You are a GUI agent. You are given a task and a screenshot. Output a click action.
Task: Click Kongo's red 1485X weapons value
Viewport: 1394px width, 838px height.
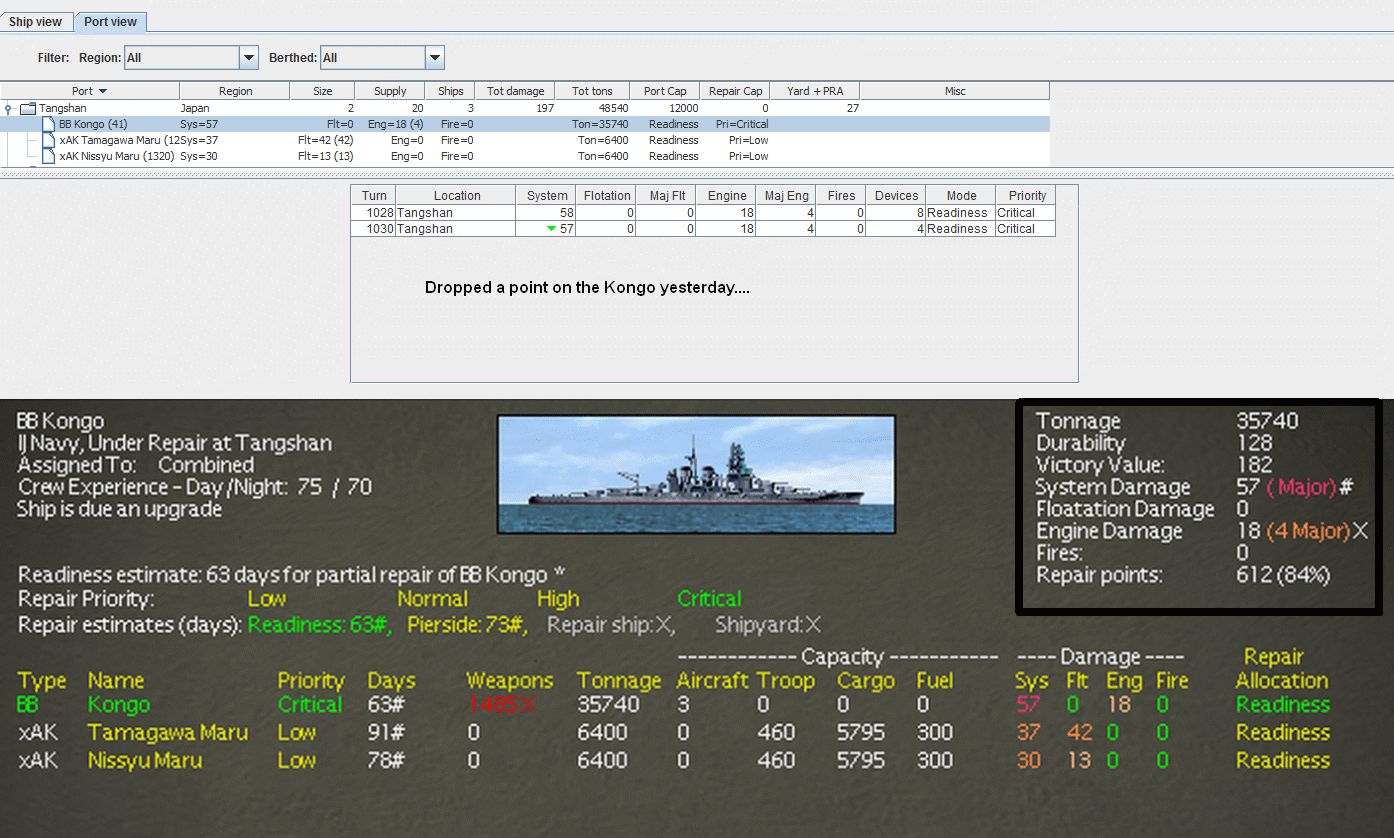tap(501, 704)
